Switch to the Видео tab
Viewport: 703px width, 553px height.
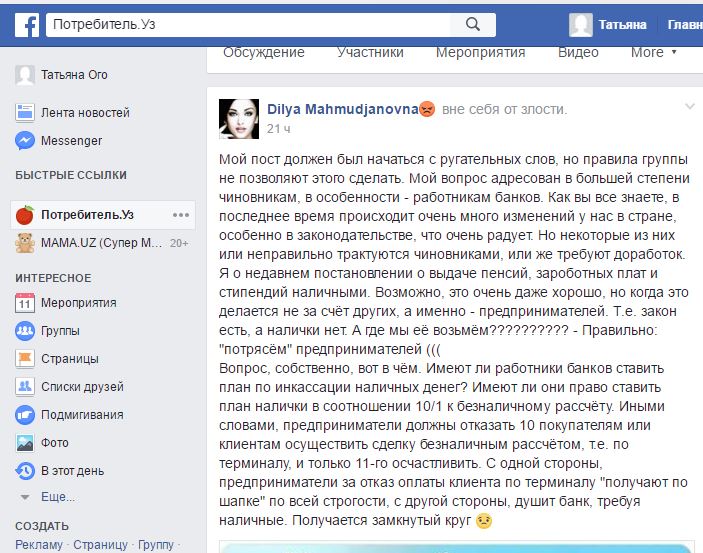(578, 52)
